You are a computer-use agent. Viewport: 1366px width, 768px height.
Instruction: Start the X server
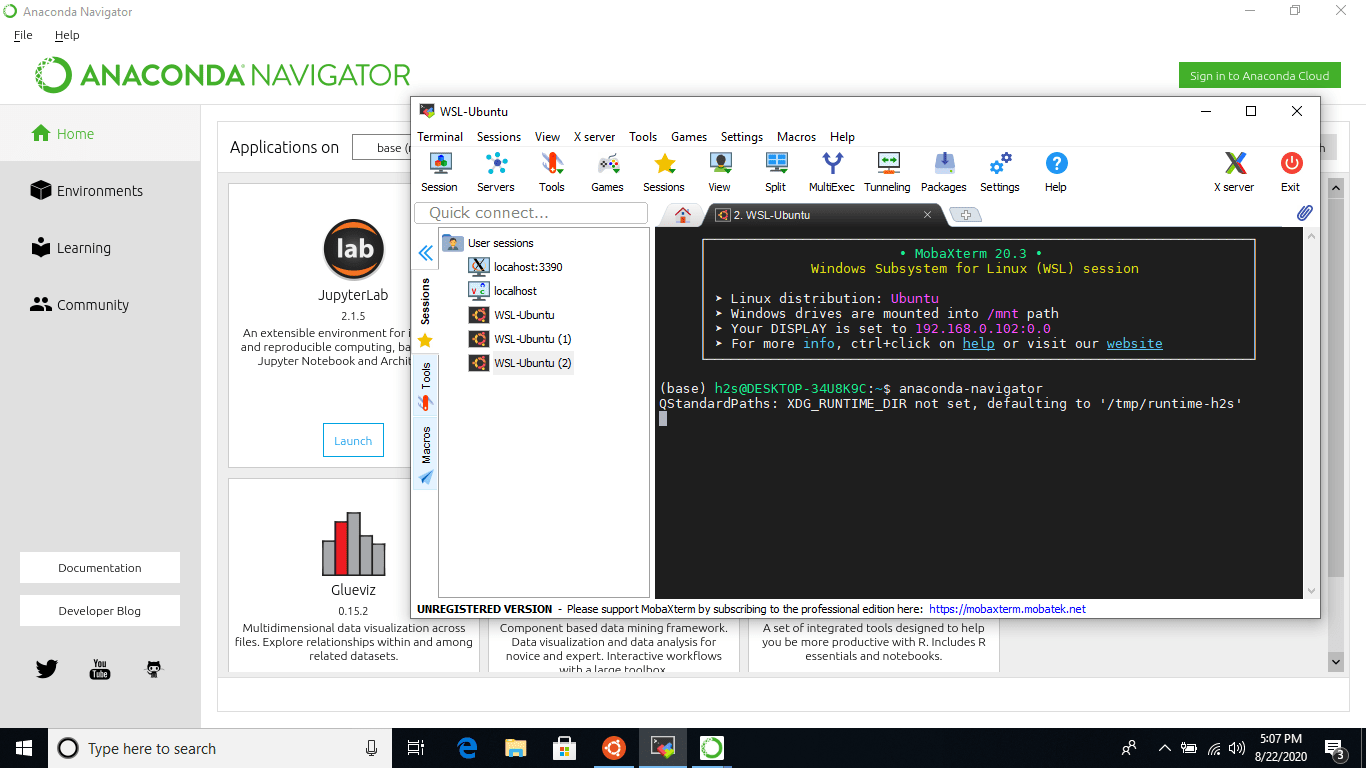pos(1234,171)
